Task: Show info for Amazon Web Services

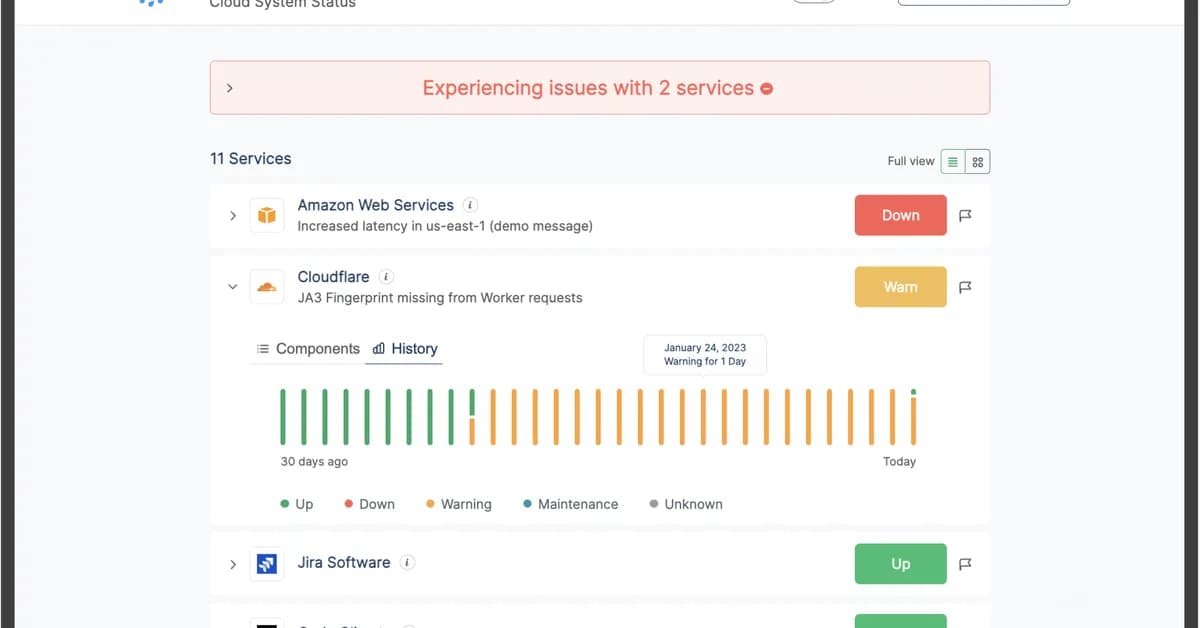Action: (x=470, y=205)
